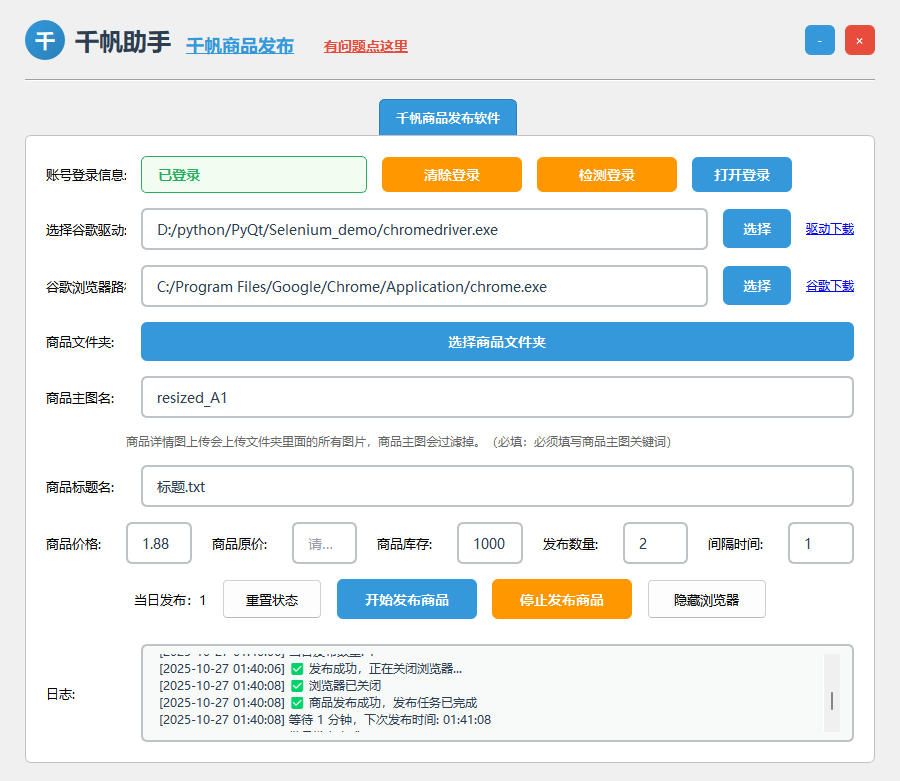
Task: Hide the browser using 隐藏浏览器 button
Action: pyautogui.click(x=706, y=598)
